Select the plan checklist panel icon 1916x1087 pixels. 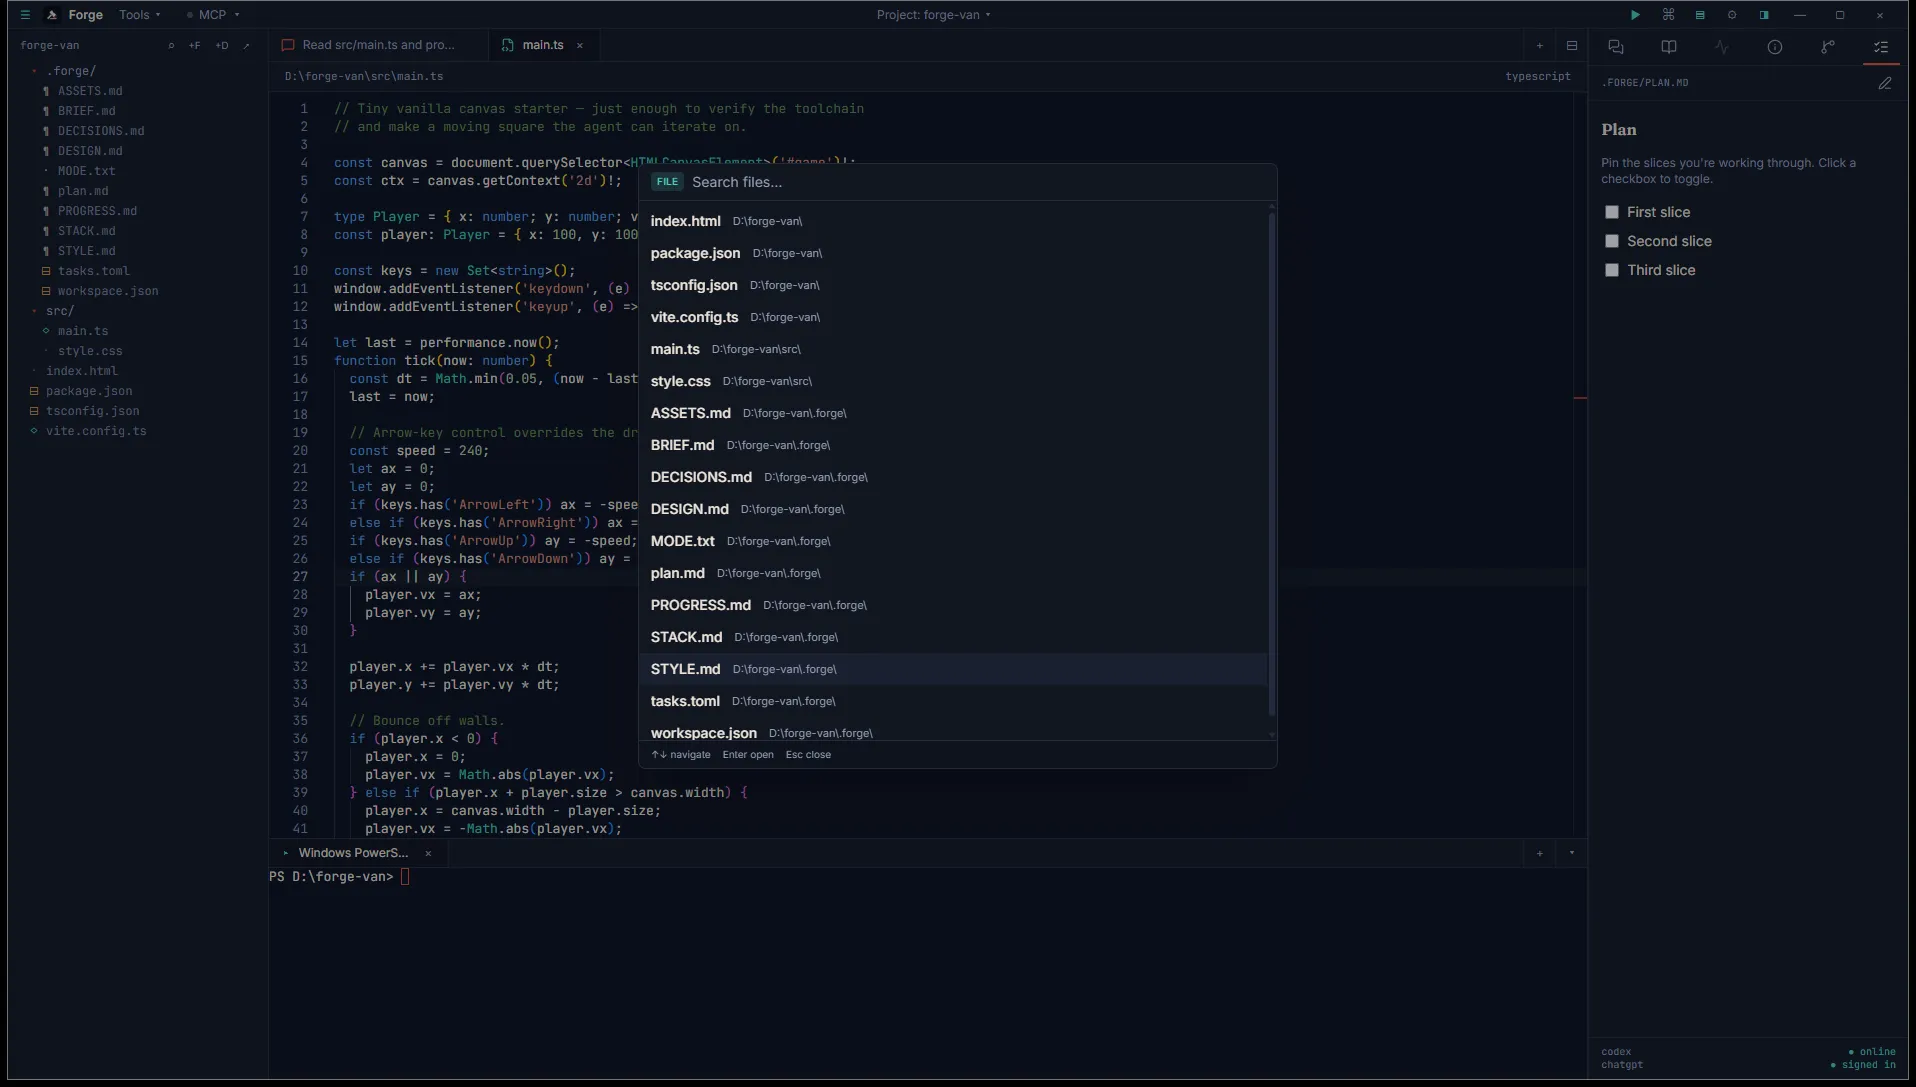tap(1881, 47)
